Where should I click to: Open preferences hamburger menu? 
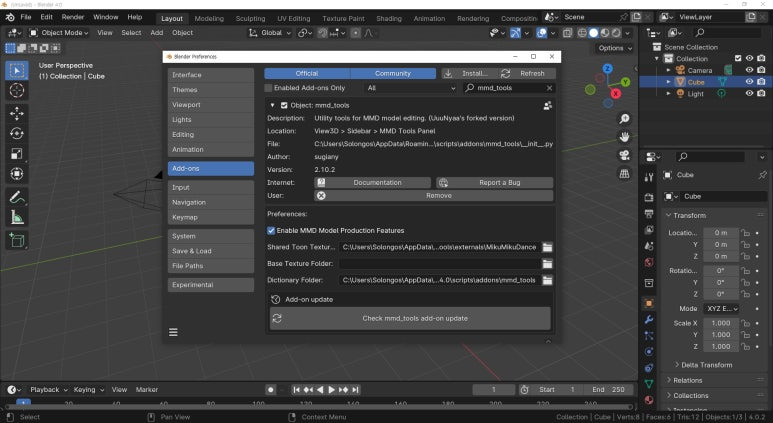coord(173,332)
